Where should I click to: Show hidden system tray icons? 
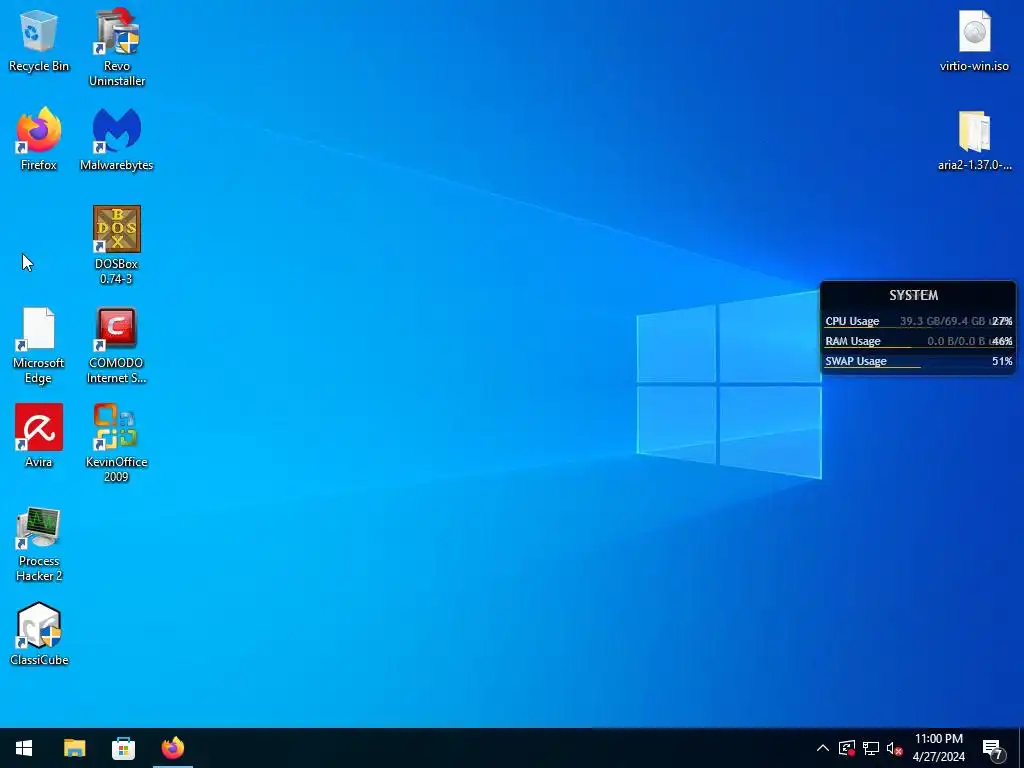click(x=823, y=748)
